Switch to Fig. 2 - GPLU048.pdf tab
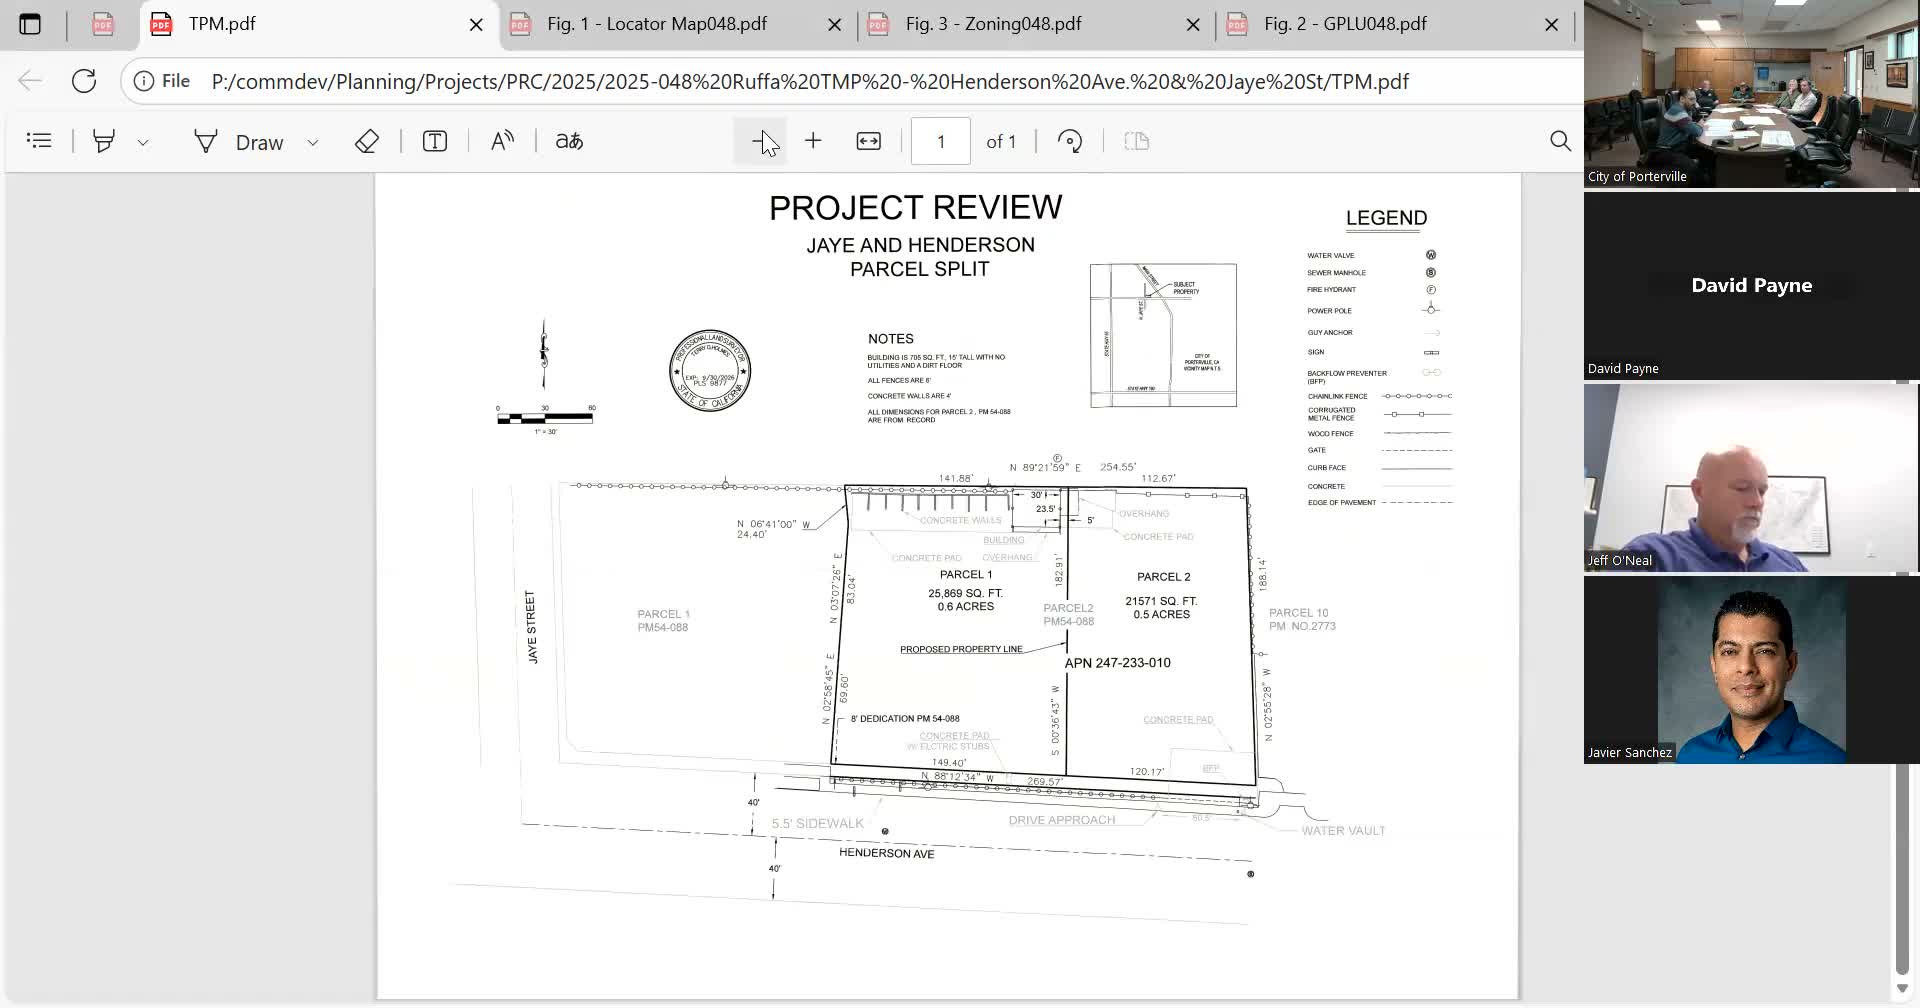This screenshot has height=1008, width=1920. (1345, 24)
